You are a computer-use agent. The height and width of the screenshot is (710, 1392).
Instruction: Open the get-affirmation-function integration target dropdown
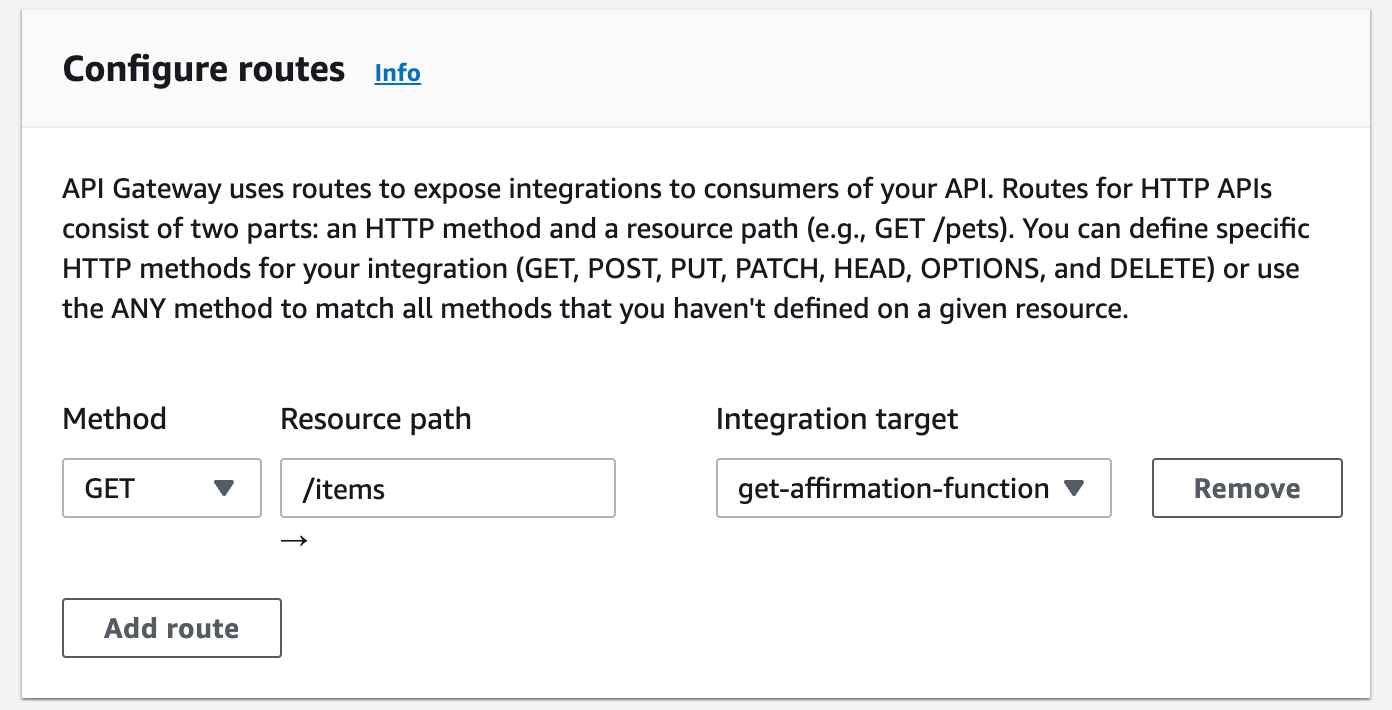914,488
